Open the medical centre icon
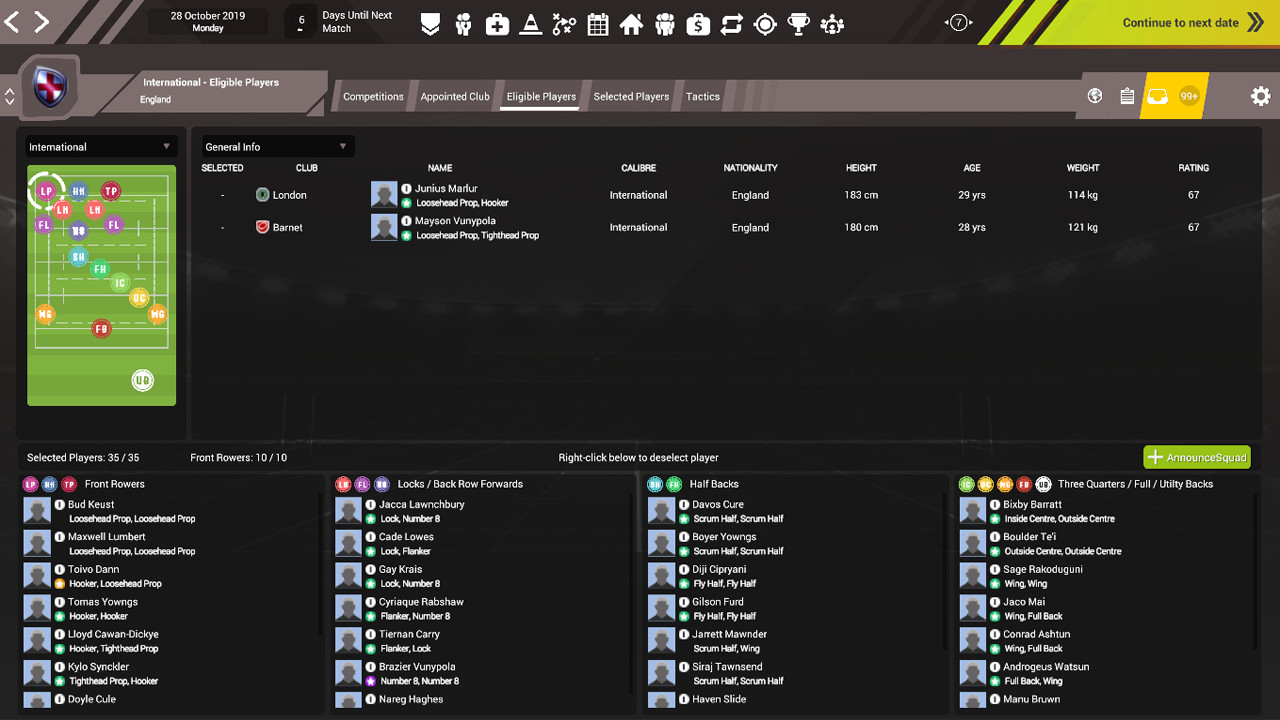1280x720 pixels. (x=497, y=23)
